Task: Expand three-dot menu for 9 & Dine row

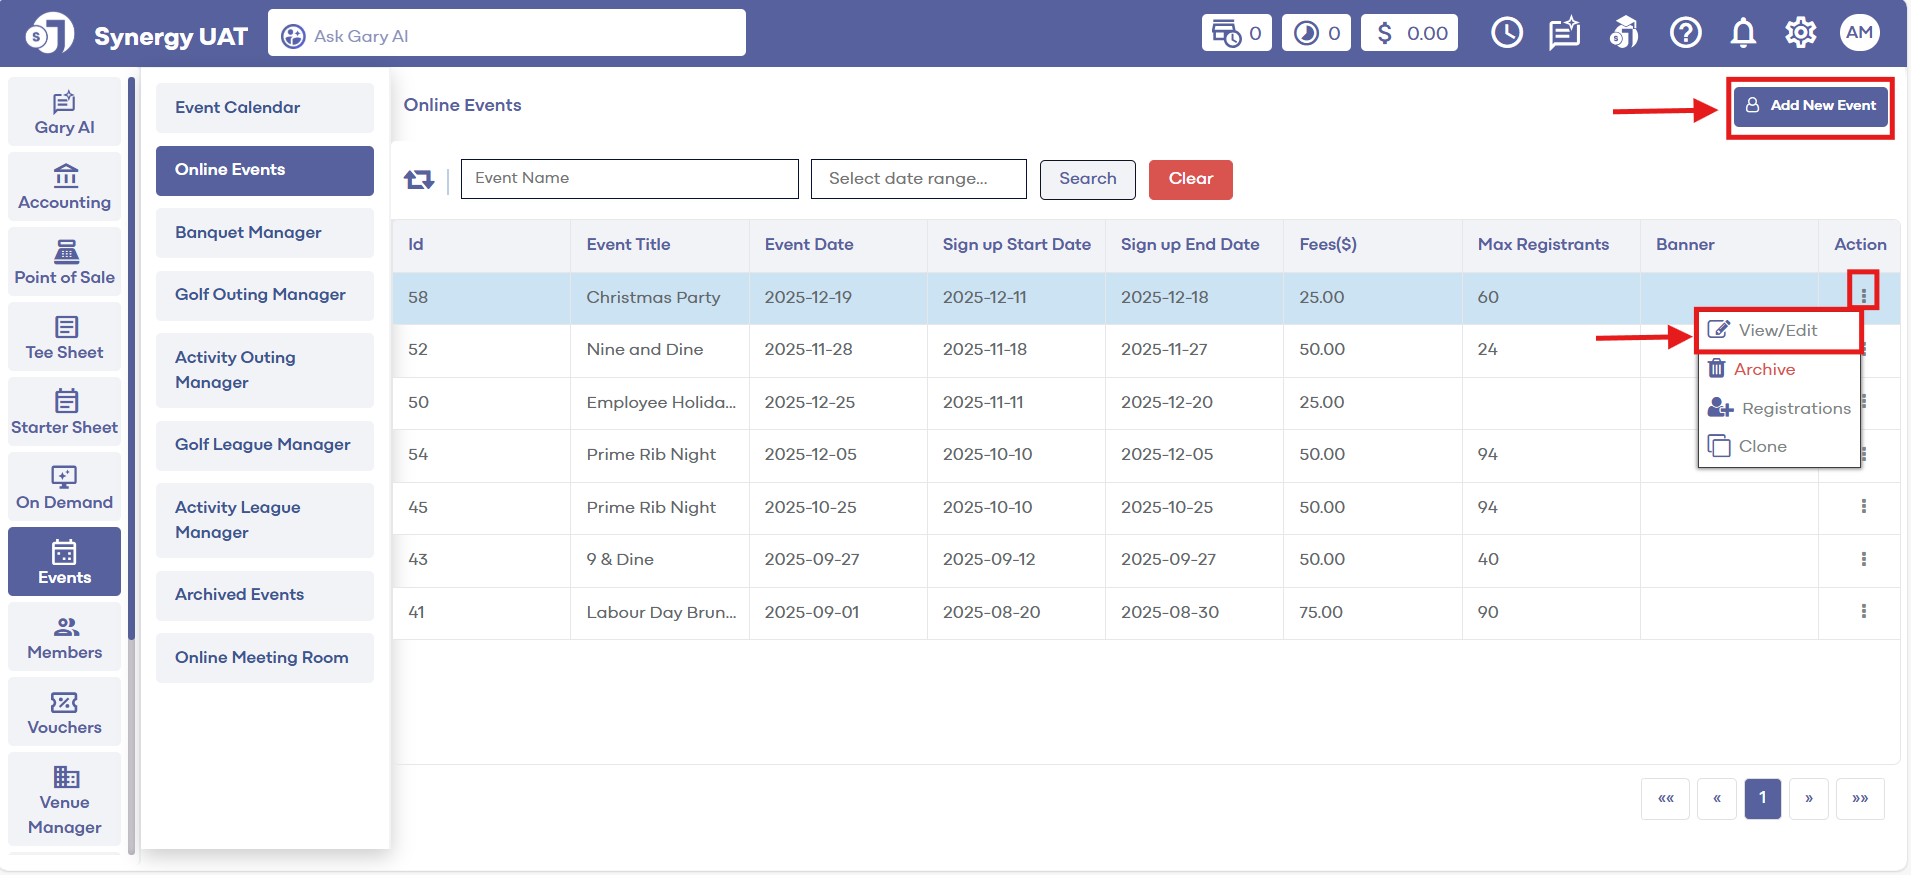Action: click(x=1863, y=559)
